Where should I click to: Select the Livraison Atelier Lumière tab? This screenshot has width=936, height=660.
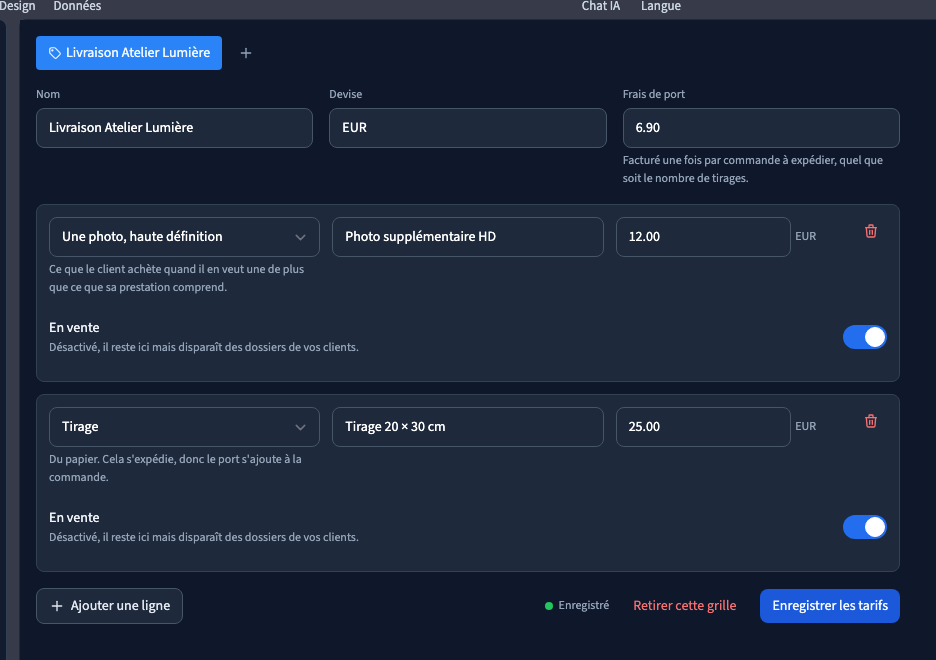(x=129, y=53)
